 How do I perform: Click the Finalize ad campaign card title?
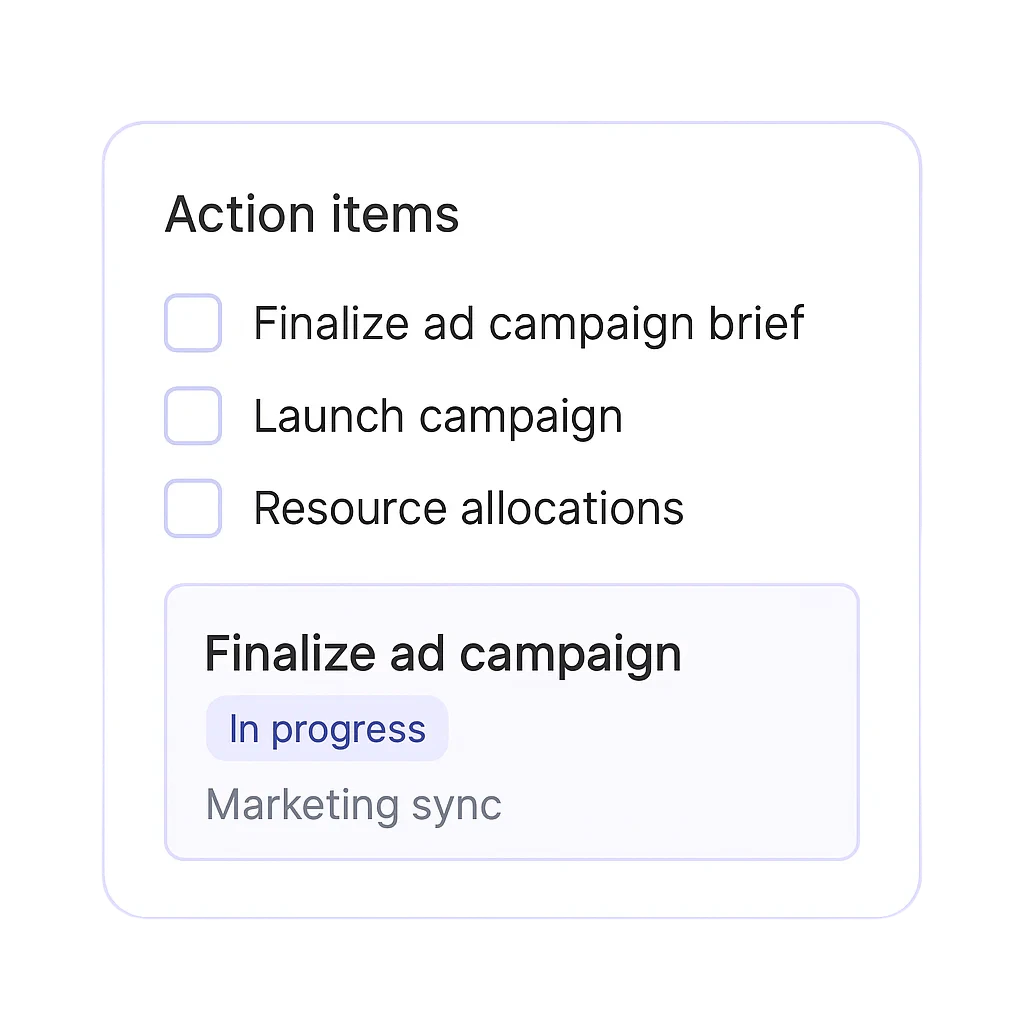point(442,652)
